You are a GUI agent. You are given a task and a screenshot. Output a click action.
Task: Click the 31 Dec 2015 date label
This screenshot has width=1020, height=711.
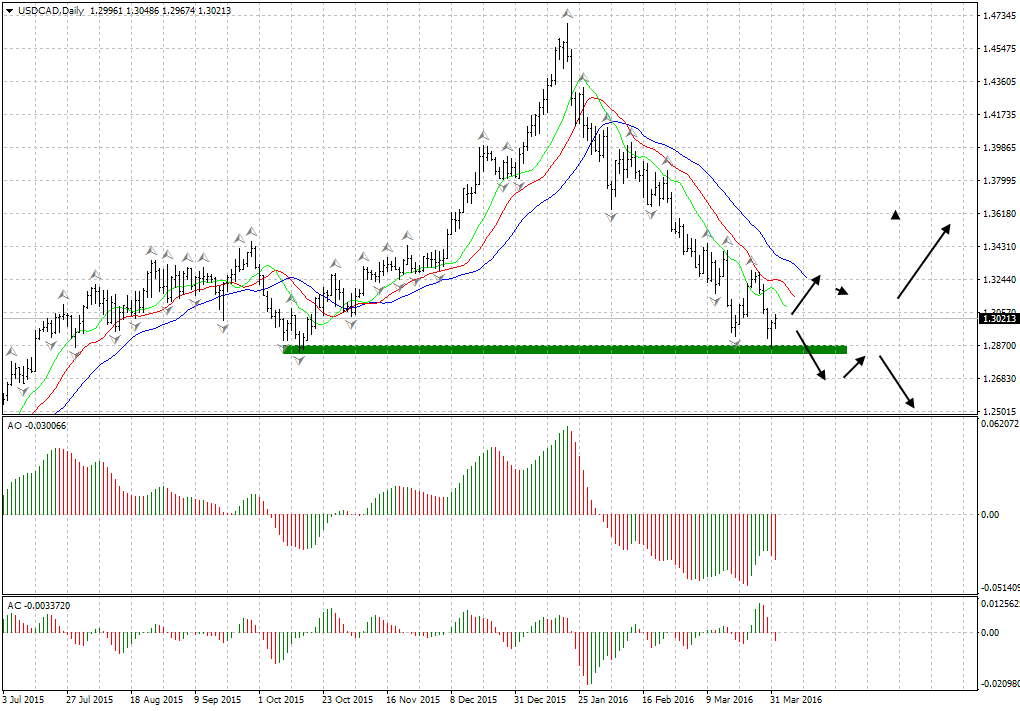pyautogui.click(x=542, y=700)
